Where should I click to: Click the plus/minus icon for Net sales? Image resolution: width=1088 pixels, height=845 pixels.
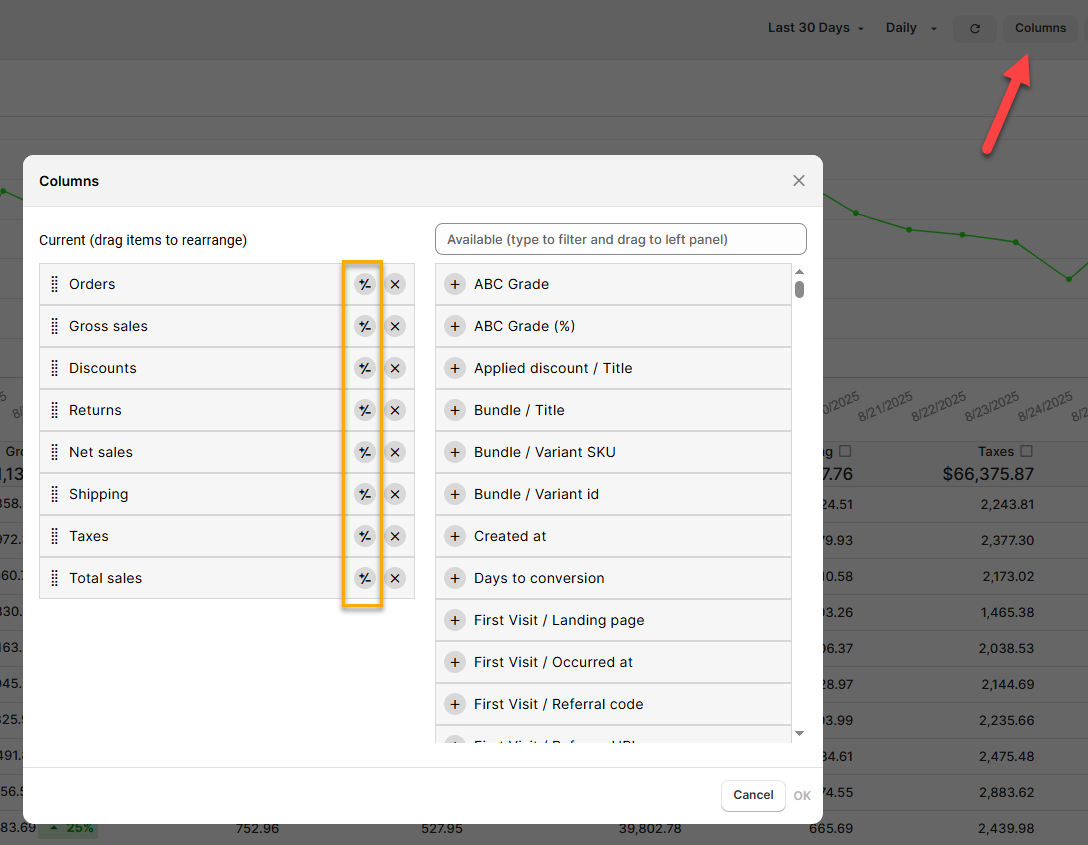364,452
